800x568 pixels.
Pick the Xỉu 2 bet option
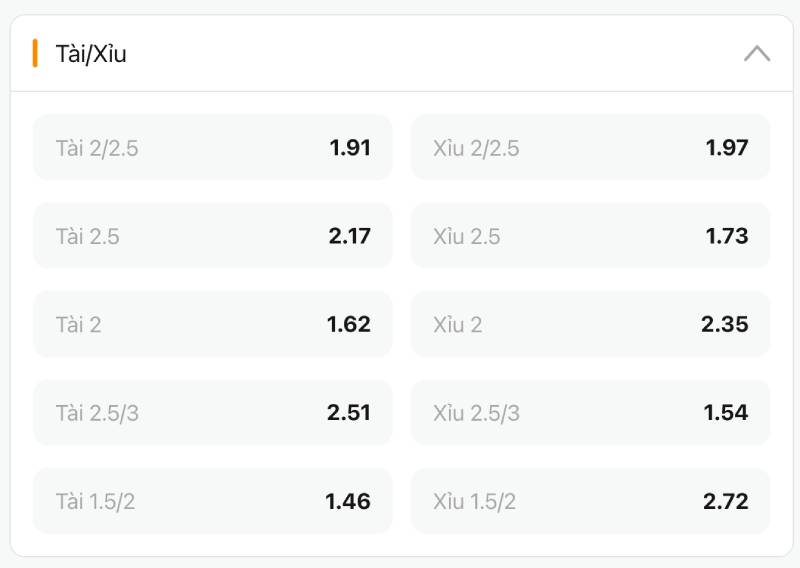(590, 324)
